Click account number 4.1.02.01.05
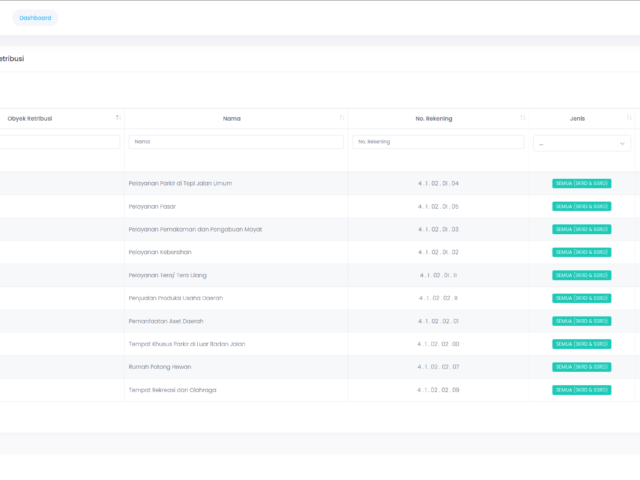The image size is (640, 480). click(438, 207)
